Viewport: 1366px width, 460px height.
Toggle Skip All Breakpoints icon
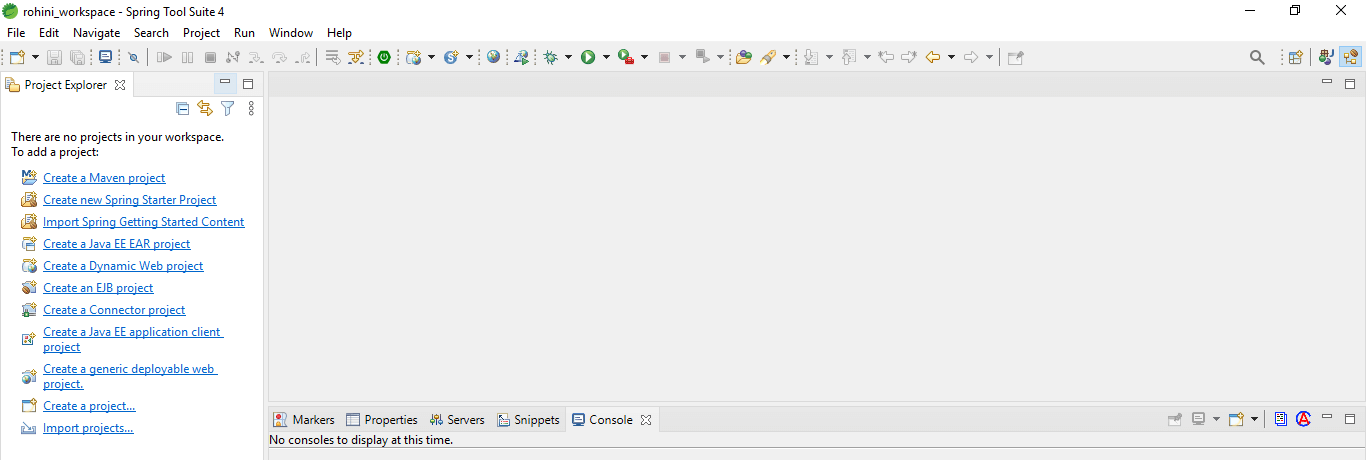point(133,58)
